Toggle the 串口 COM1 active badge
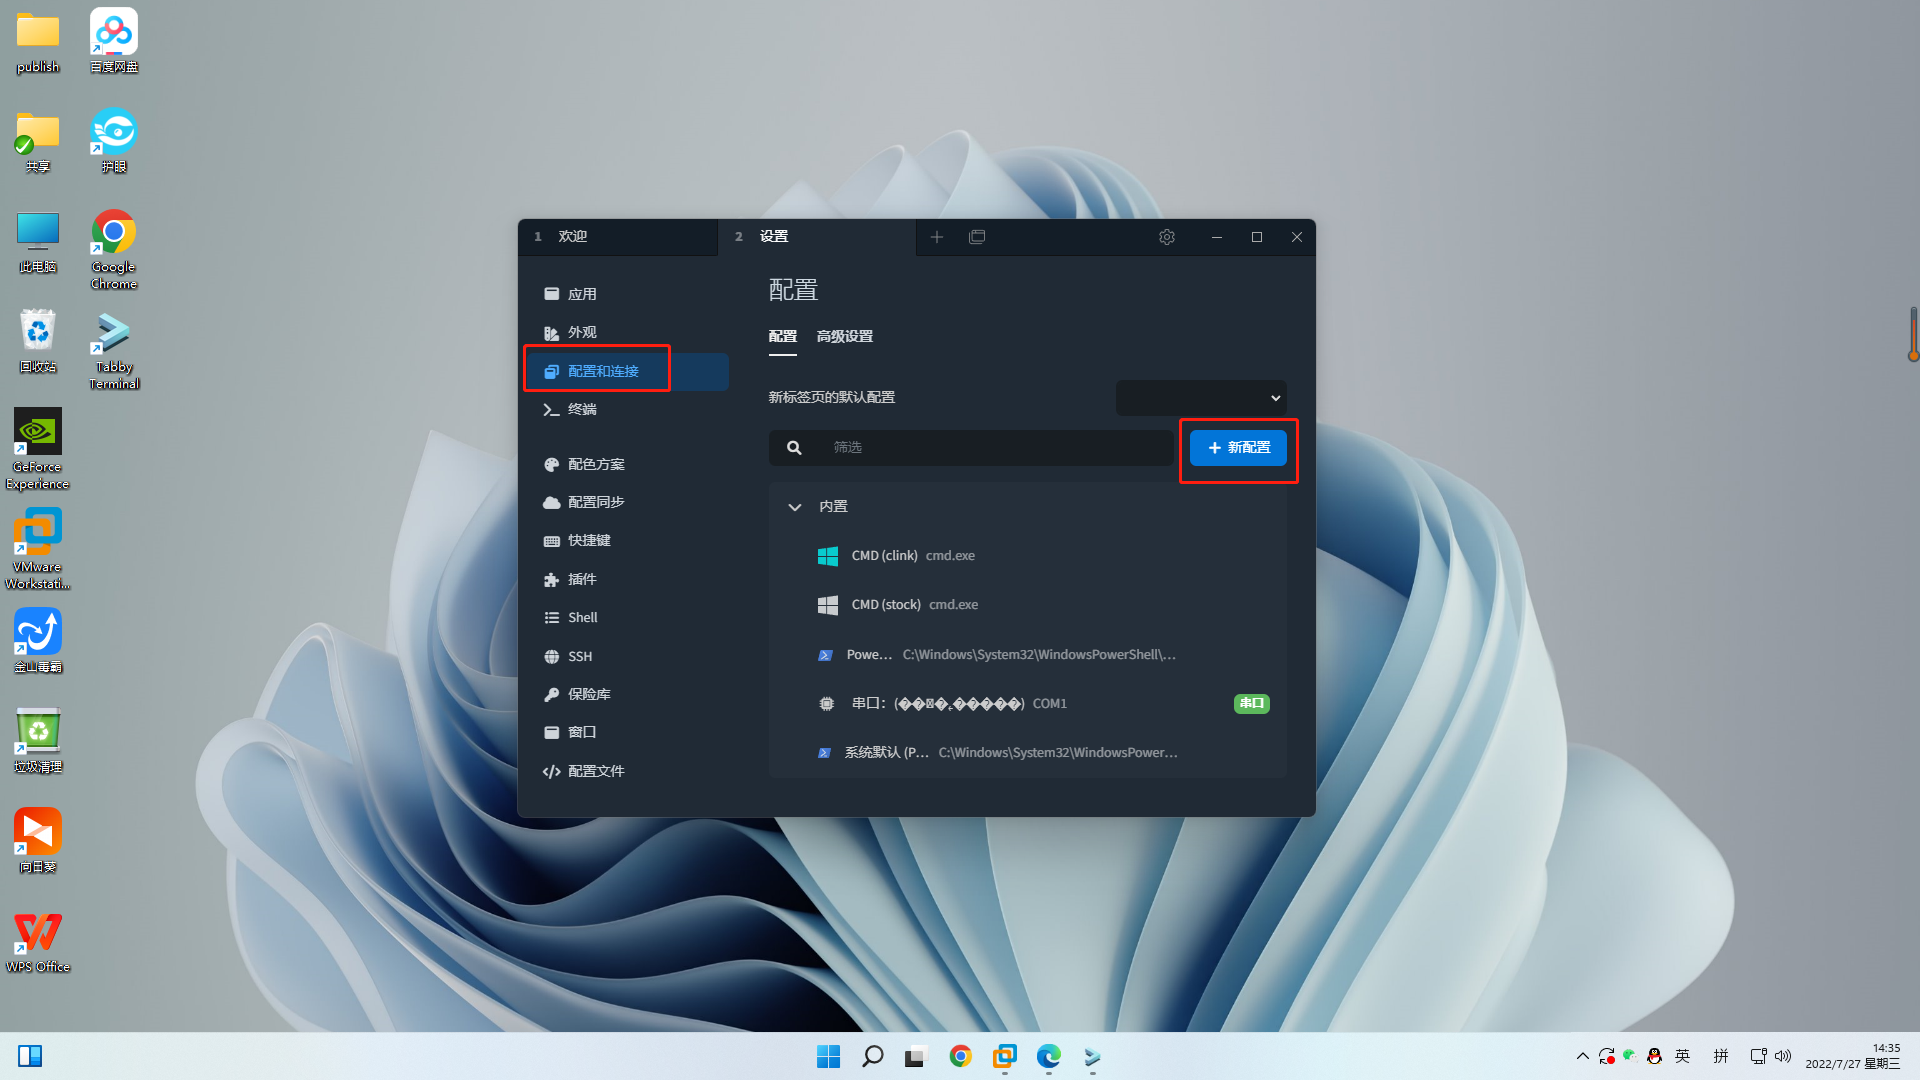Screen dimensions: 1920x1080 [1251, 703]
